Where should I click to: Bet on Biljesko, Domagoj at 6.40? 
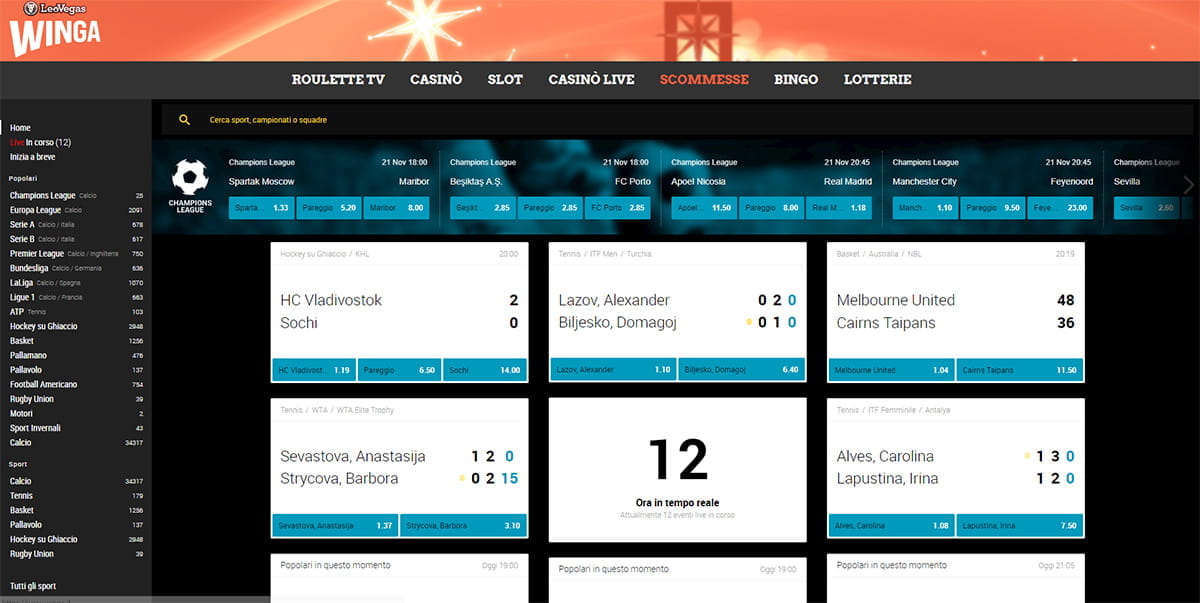click(x=742, y=370)
